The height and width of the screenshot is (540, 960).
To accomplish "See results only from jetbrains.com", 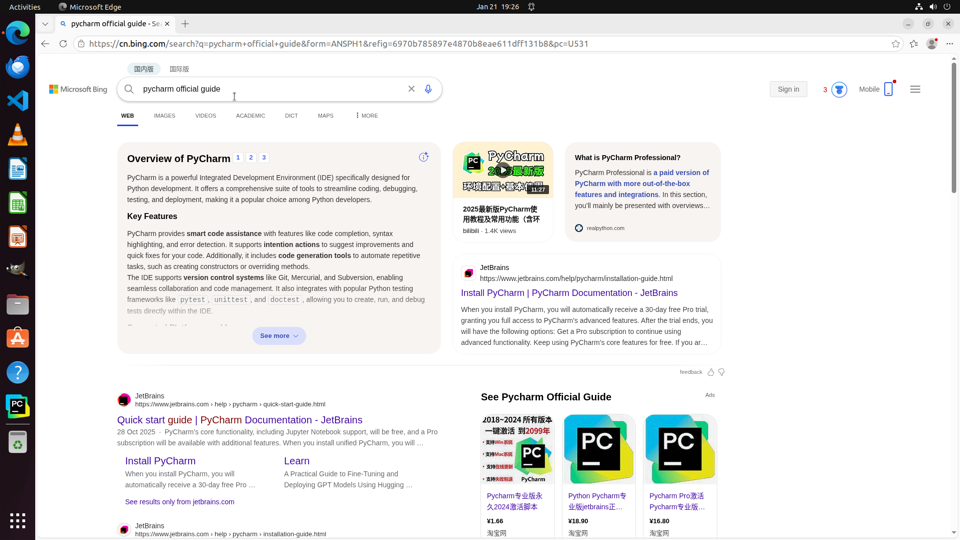I will point(179,501).
